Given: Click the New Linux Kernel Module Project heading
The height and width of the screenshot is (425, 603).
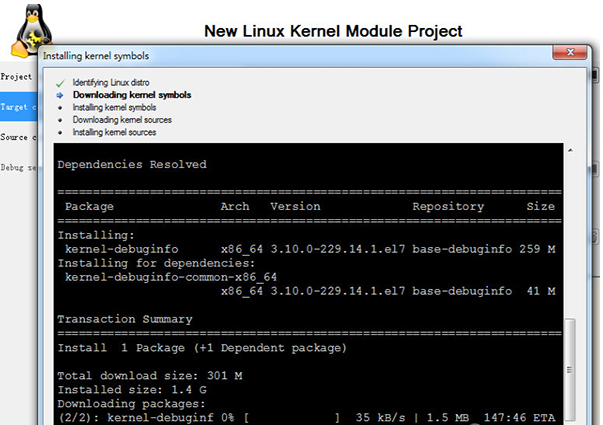Looking at the screenshot, I should click(x=333, y=31).
